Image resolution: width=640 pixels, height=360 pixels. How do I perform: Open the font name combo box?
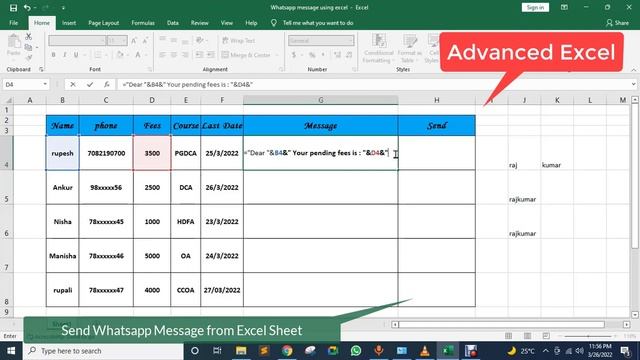(x=77, y=40)
